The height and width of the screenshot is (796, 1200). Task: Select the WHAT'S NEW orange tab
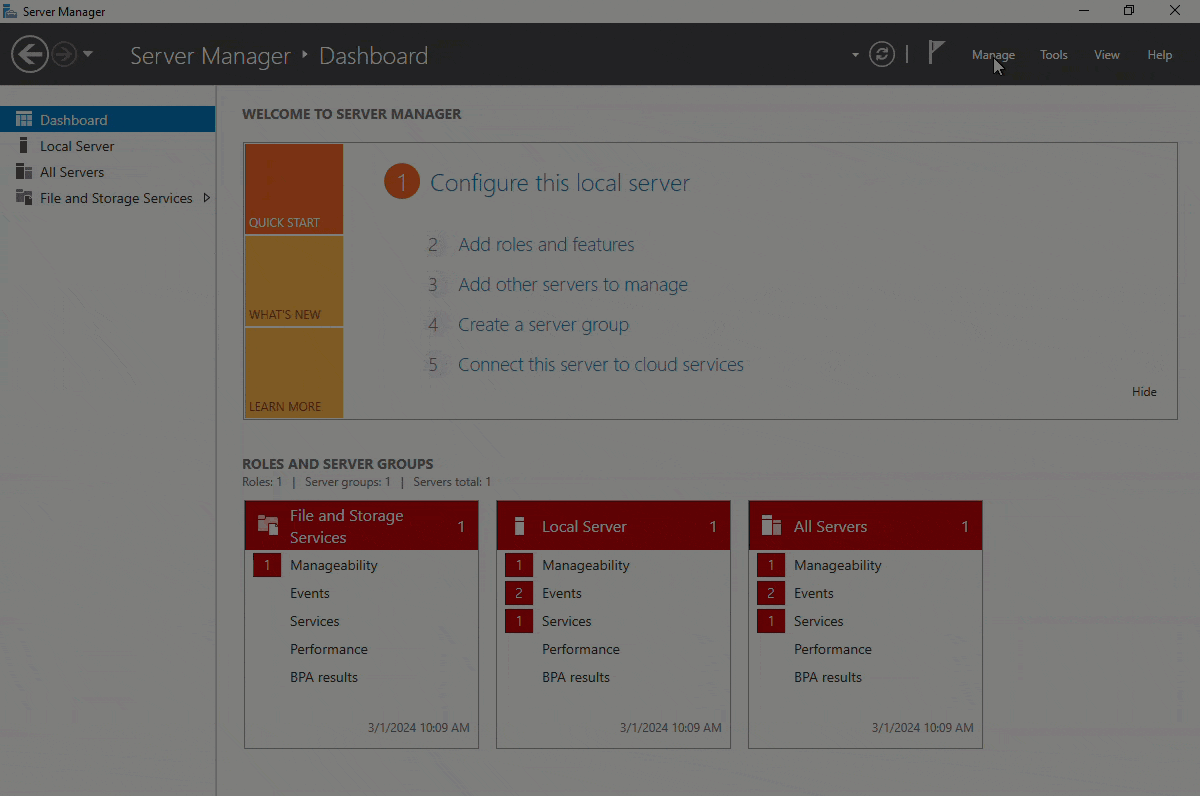point(293,281)
